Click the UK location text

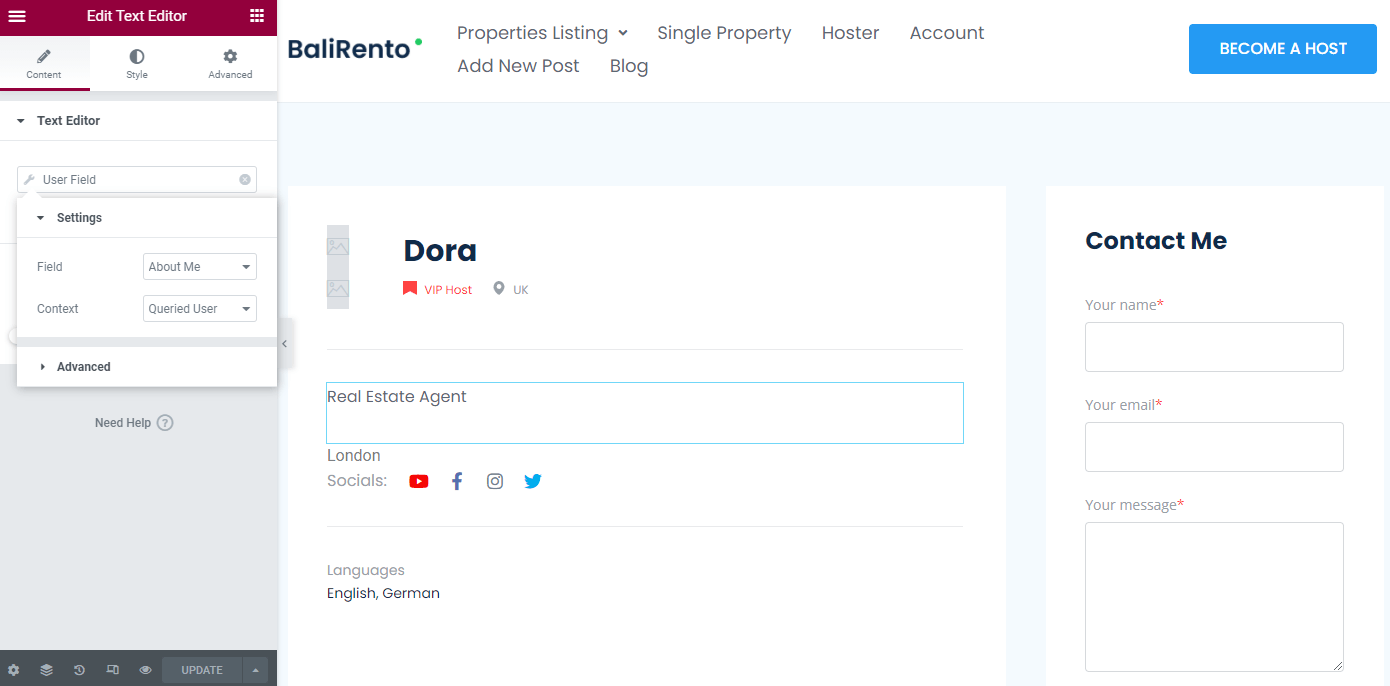coord(521,290)
